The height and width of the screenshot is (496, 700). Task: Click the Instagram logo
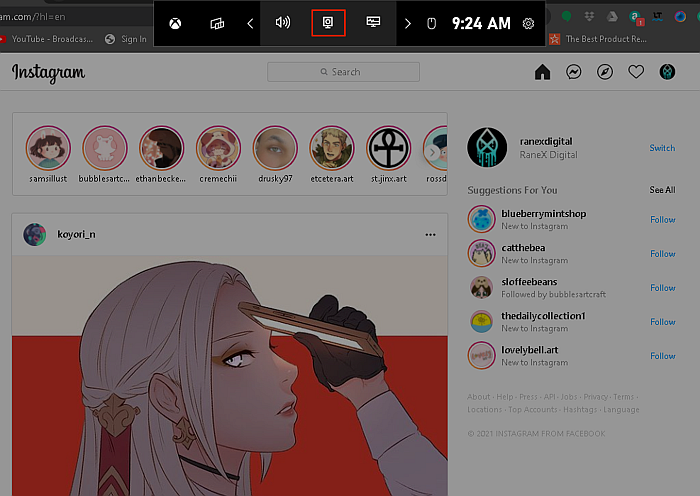pyautogui.click(x=48, y=73)
